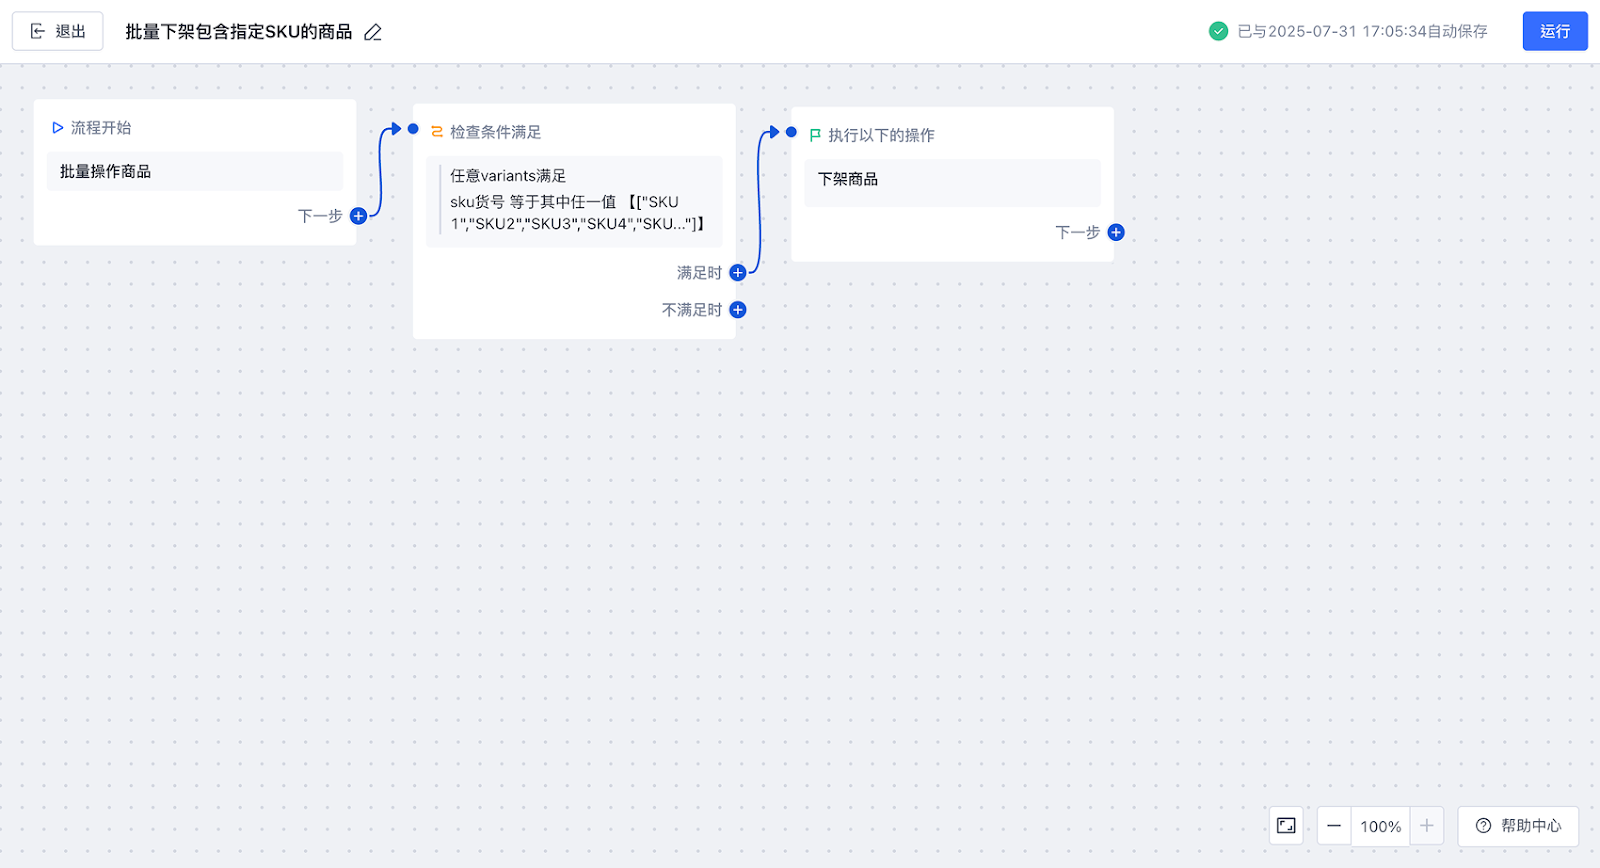The width and height of the screenshot is (1600, 868).
Task: Open the 帮助中心 help center
Action: click(1518, 826)
